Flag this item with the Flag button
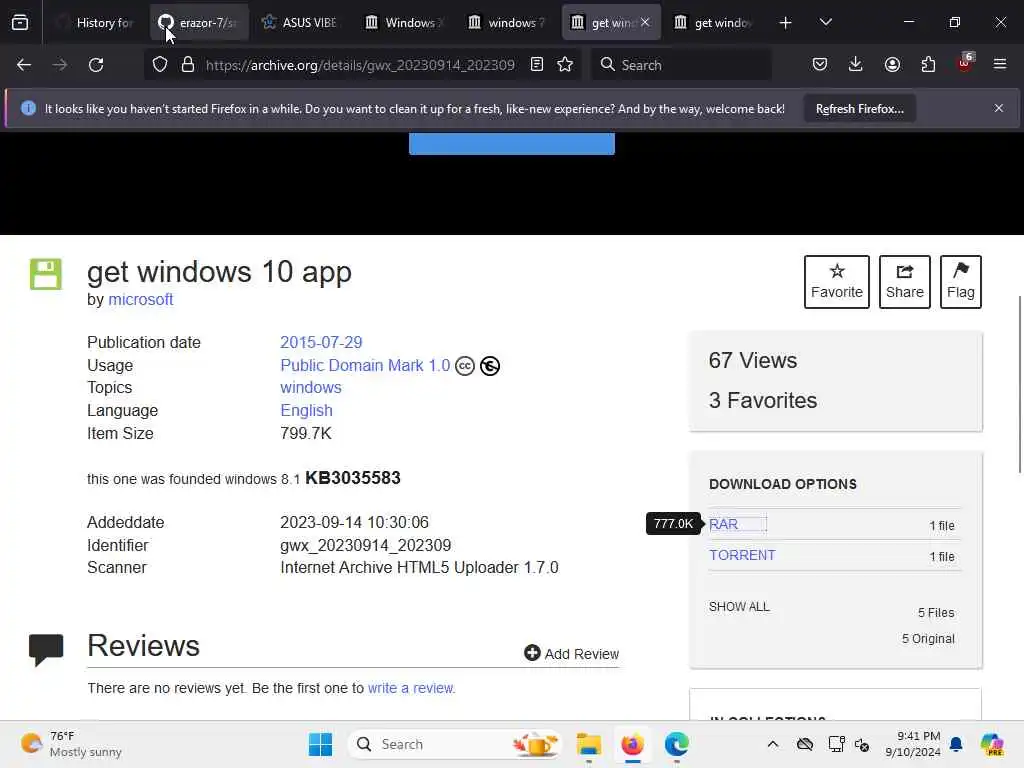Screen dimensions: 1024x768 (961, 281)
